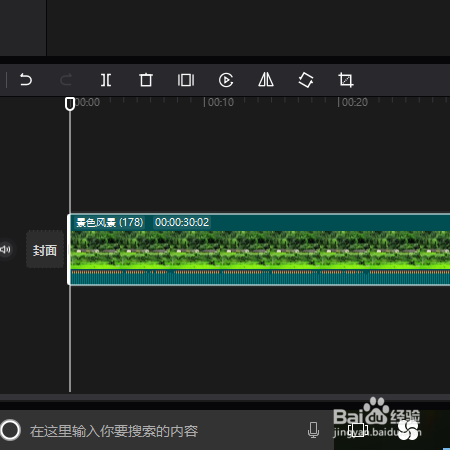The width and height of the screenshot is (450, 450).
Task: Click the clip duration label 00:00:30:02
Action: (x=182, y=222)
